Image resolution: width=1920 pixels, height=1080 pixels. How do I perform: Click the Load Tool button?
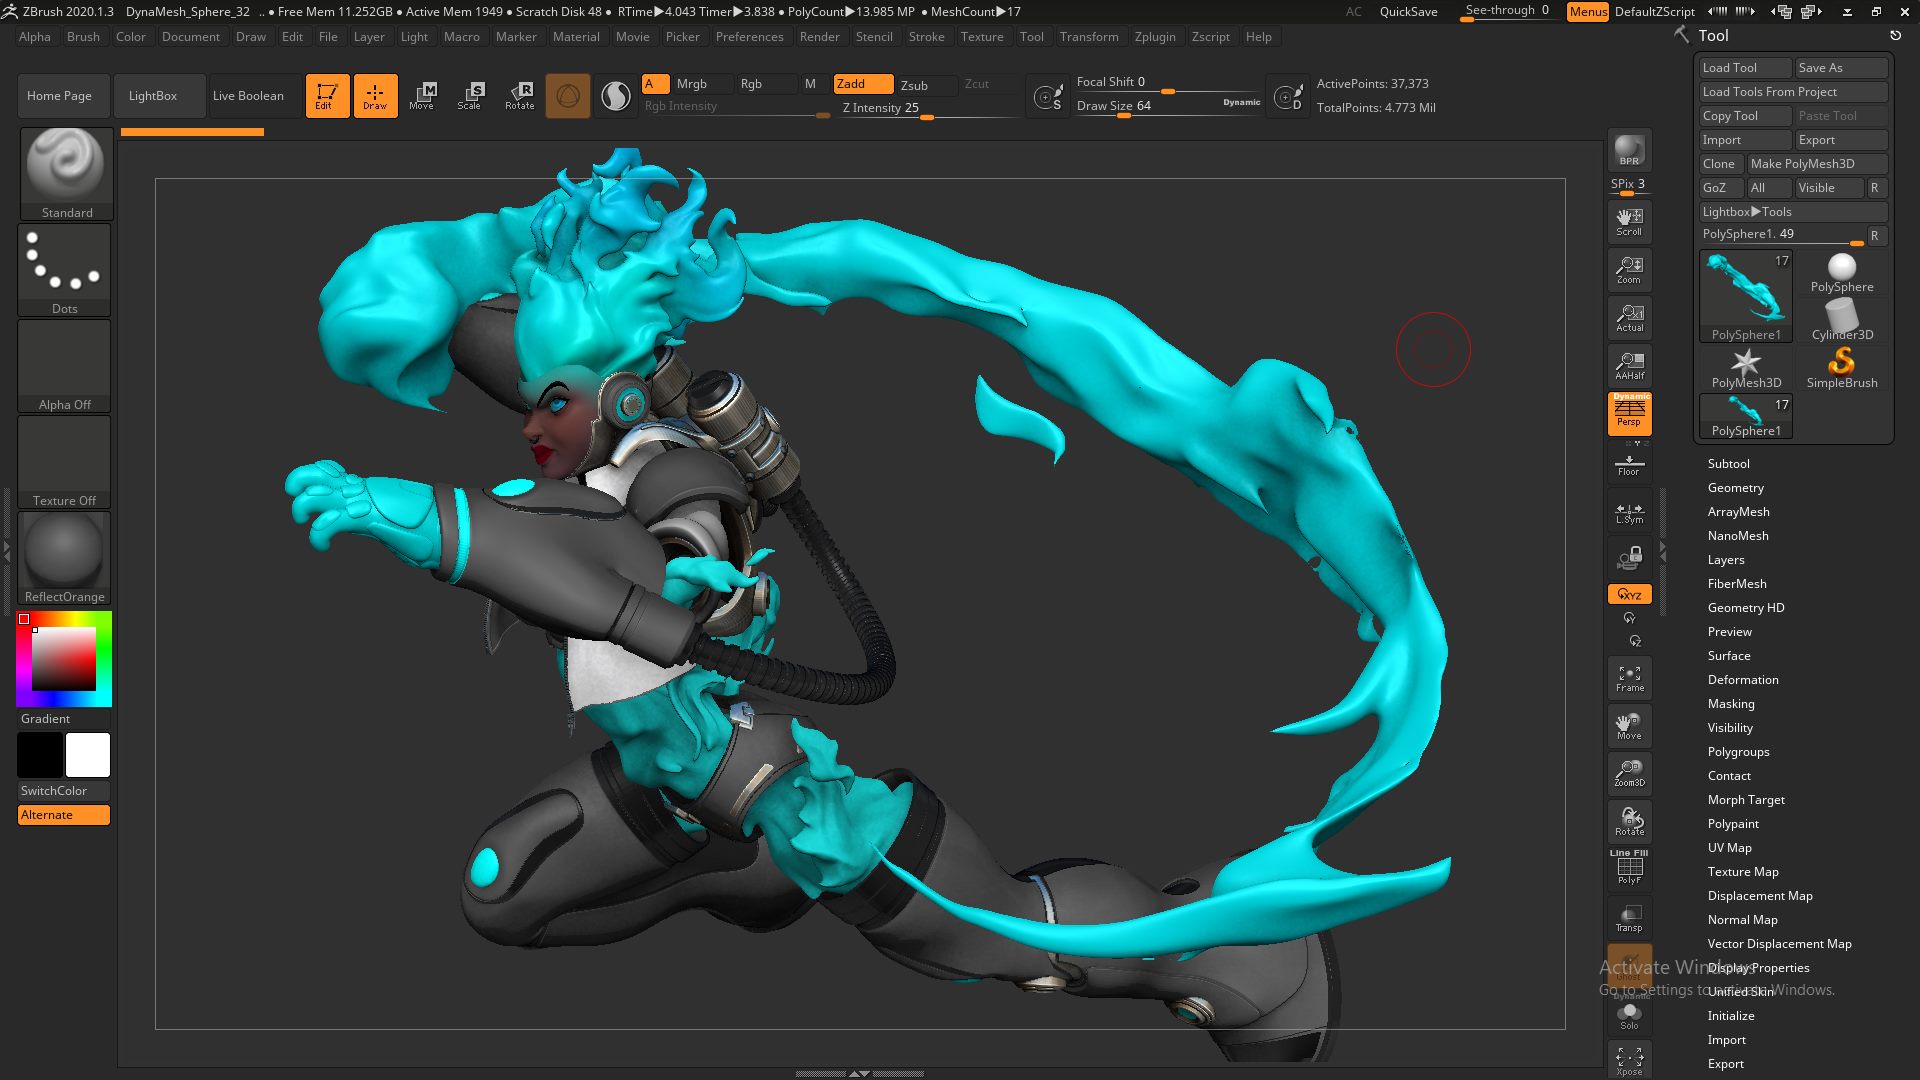1745,68
